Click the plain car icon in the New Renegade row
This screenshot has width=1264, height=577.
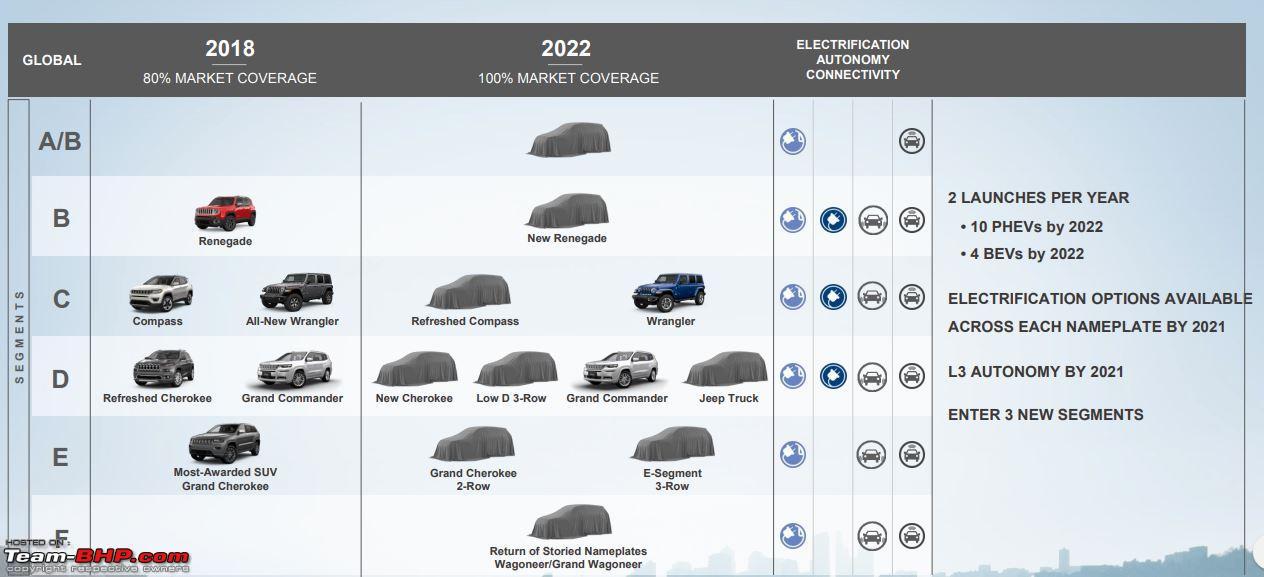pyautogui.click(x=872, y=220)
